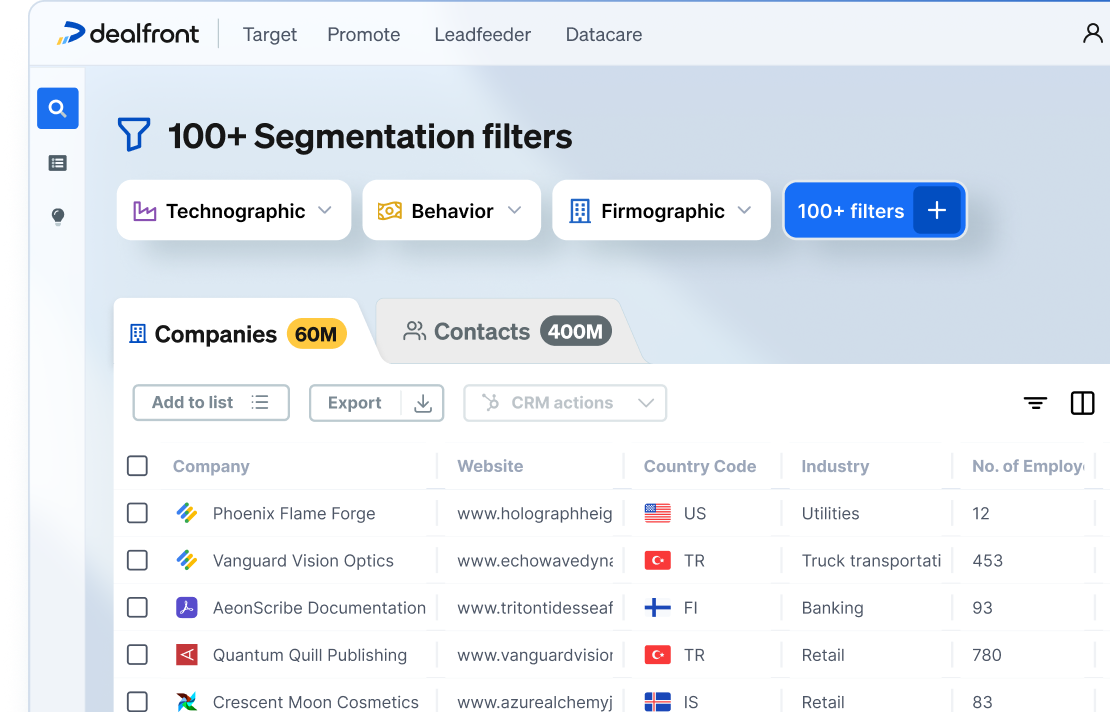The image size is (1110, 712).
Task: Sort by Website column header
Action: click(x=490, y=466)
